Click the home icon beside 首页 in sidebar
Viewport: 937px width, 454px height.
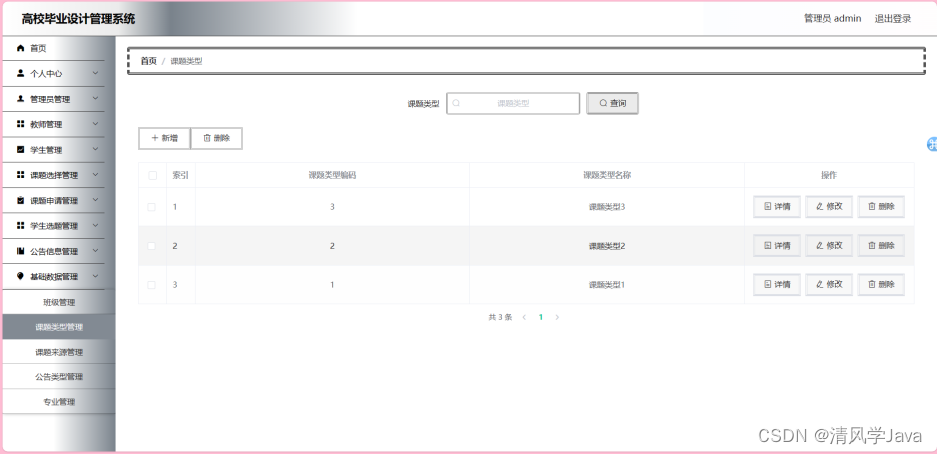click(x=21, y=48)
